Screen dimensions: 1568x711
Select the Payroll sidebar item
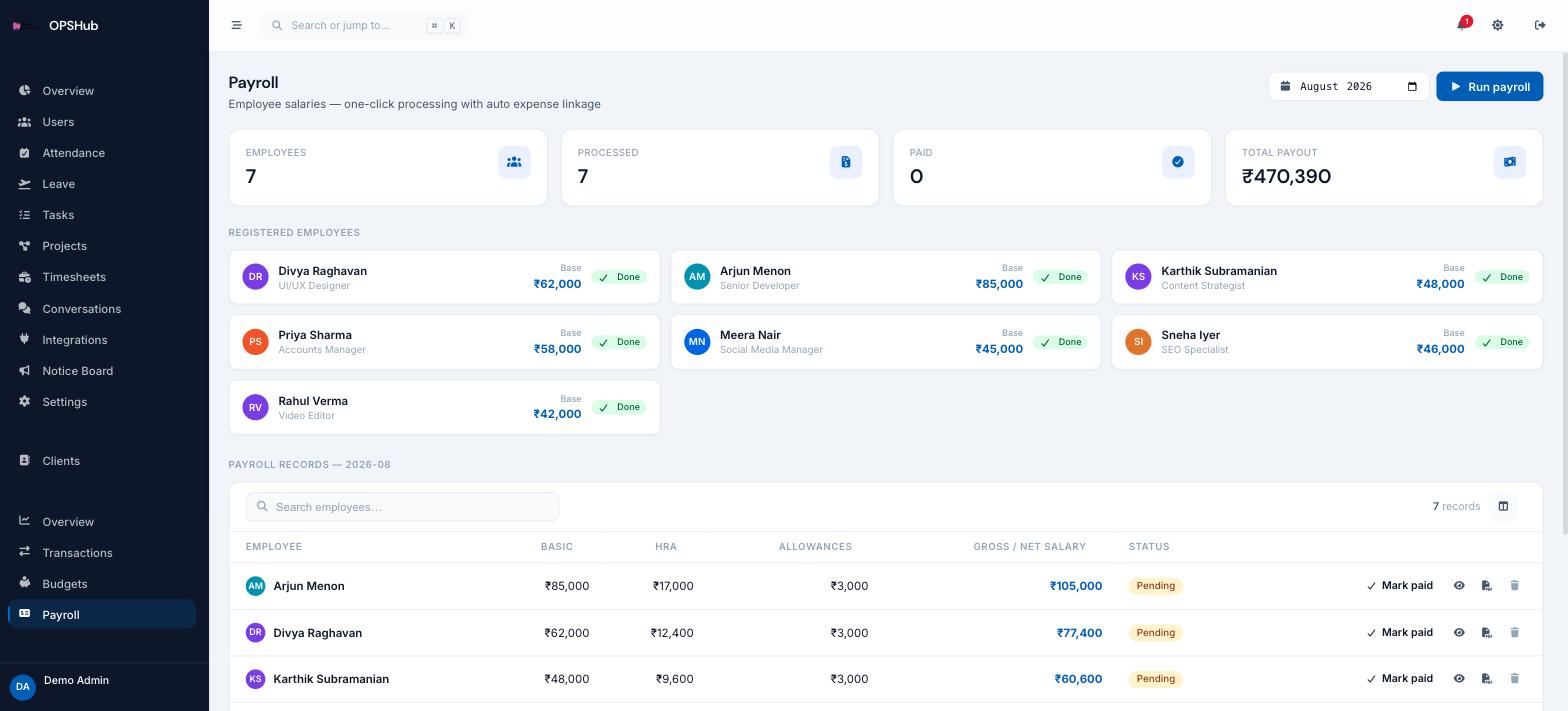pyautogui.click(x=102, y=615)
